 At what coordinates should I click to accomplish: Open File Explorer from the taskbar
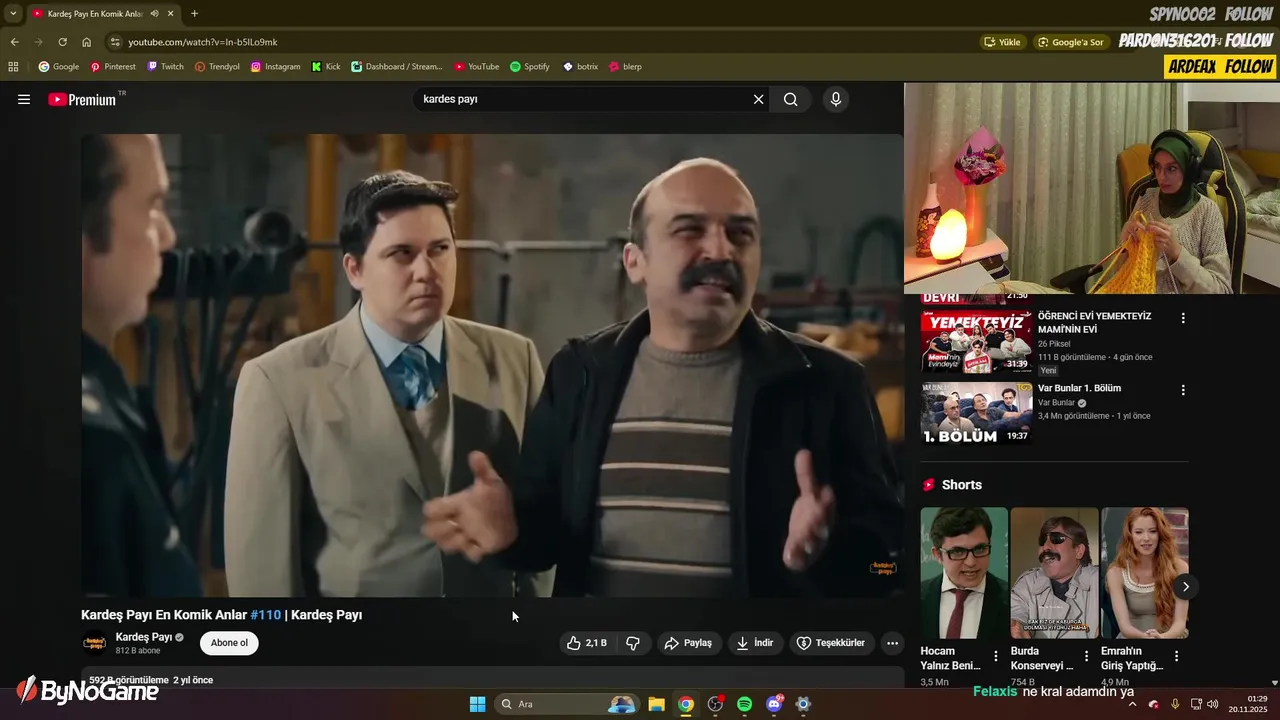[656, 704]
